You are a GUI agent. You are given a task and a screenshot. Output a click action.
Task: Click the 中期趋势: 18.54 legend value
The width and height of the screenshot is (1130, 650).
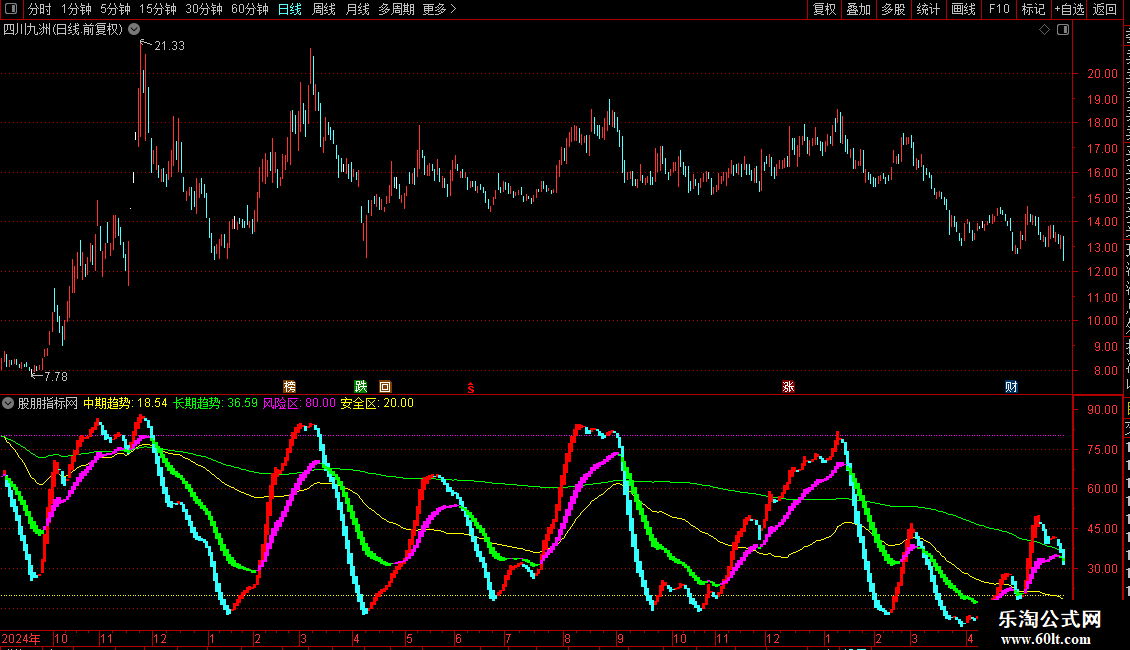click(x=125, y=404)
